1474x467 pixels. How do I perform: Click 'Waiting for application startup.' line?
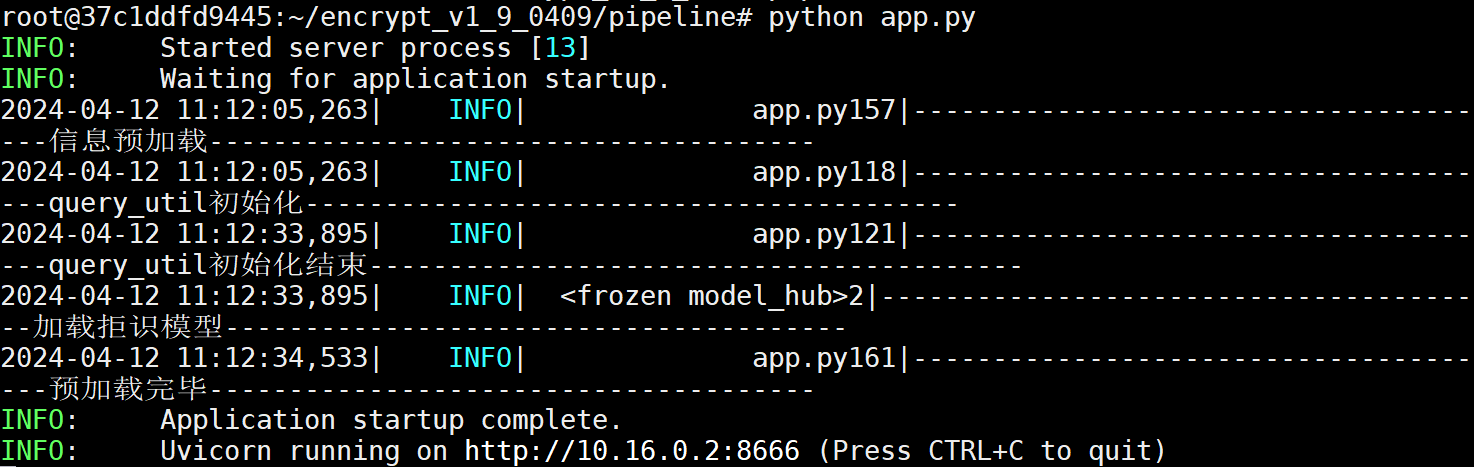pyautogui.click(x=415, y=79)
